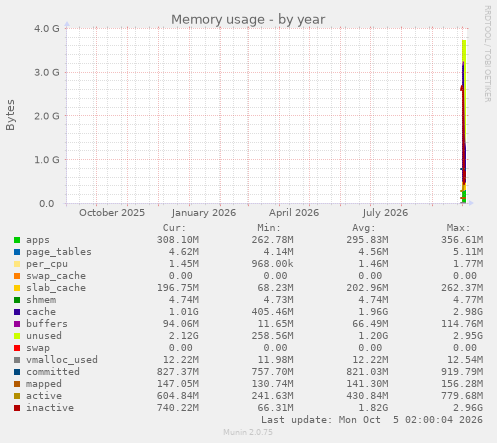
Task: Click per_cpu minimum value 968.00k
Action: click(272, 264)
